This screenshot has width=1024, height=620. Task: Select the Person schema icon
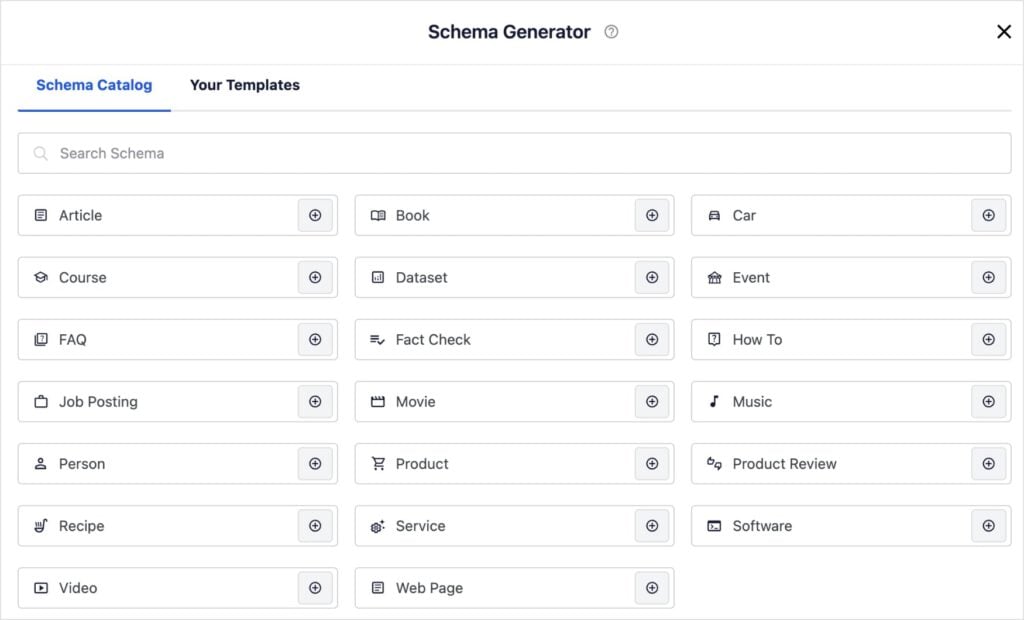(41, 463)
